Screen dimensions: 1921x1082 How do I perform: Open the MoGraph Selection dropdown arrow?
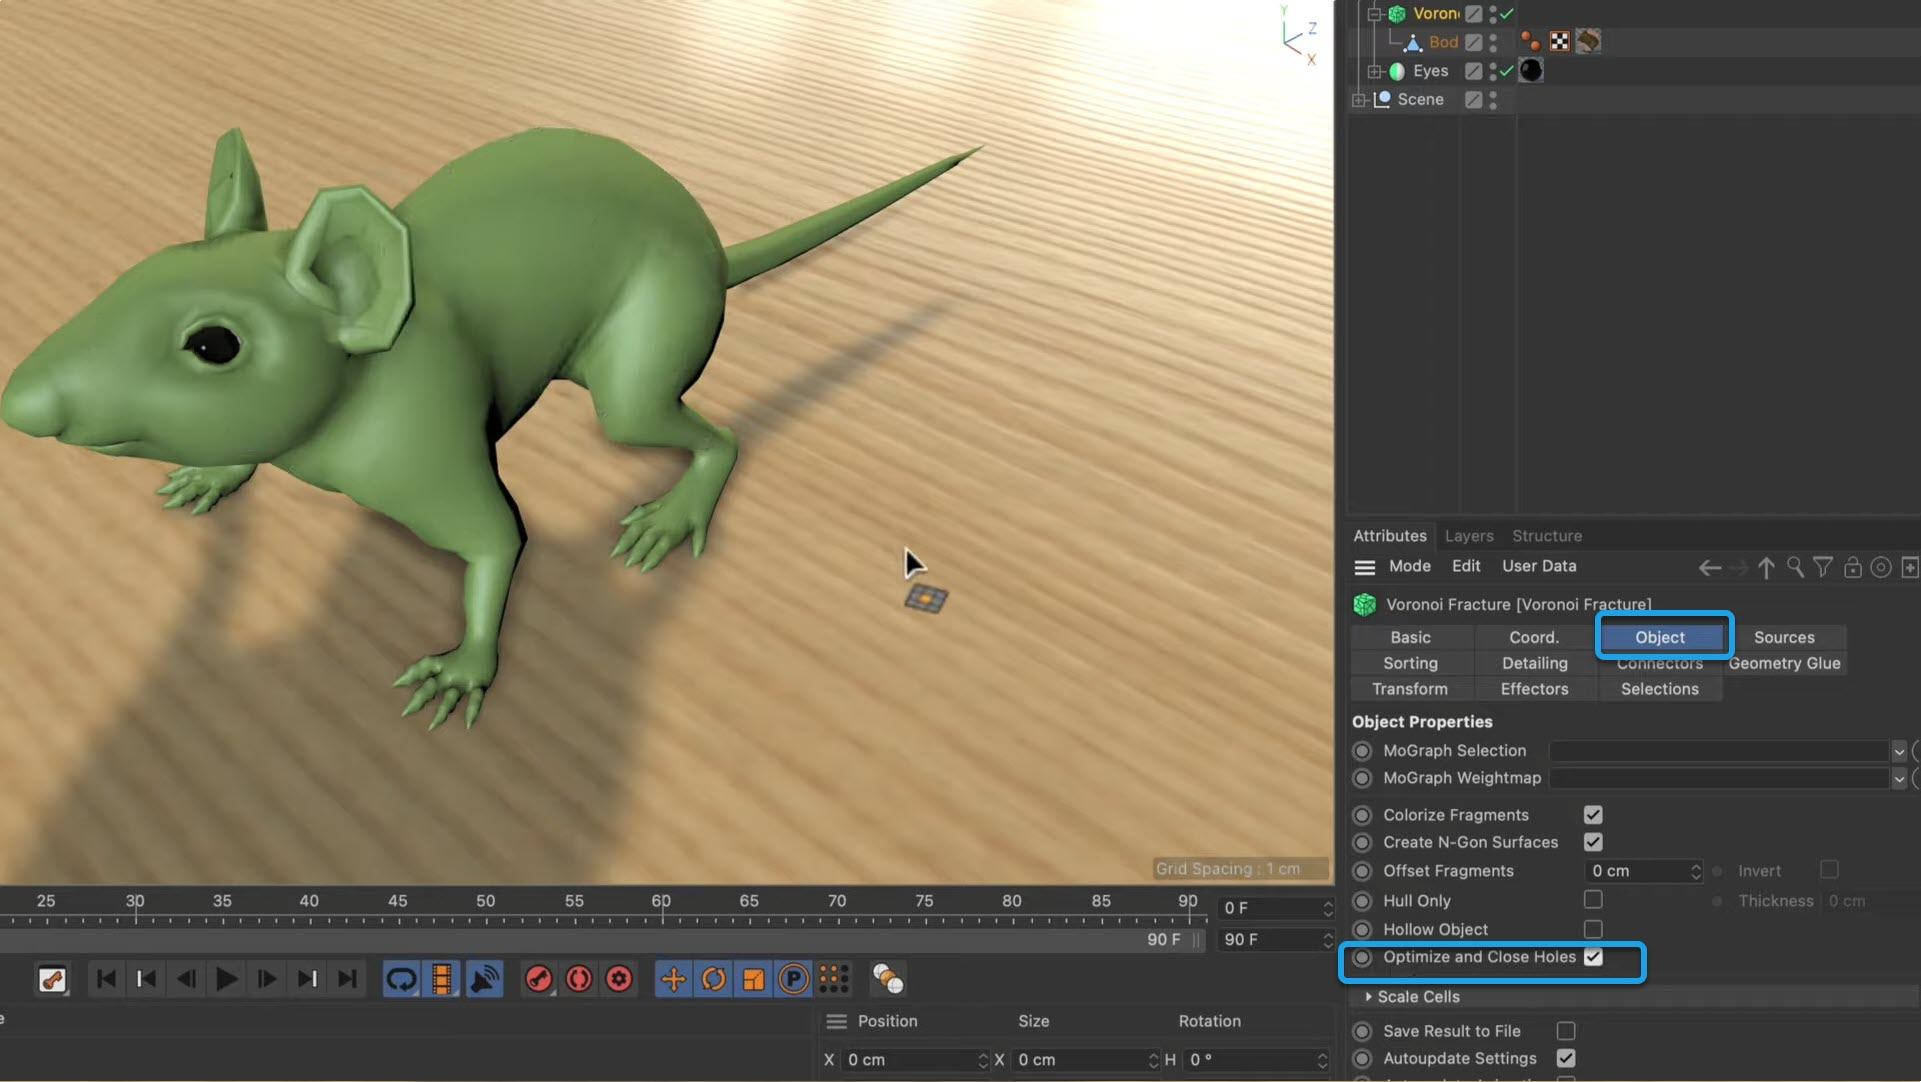(x=1898, y=751)
